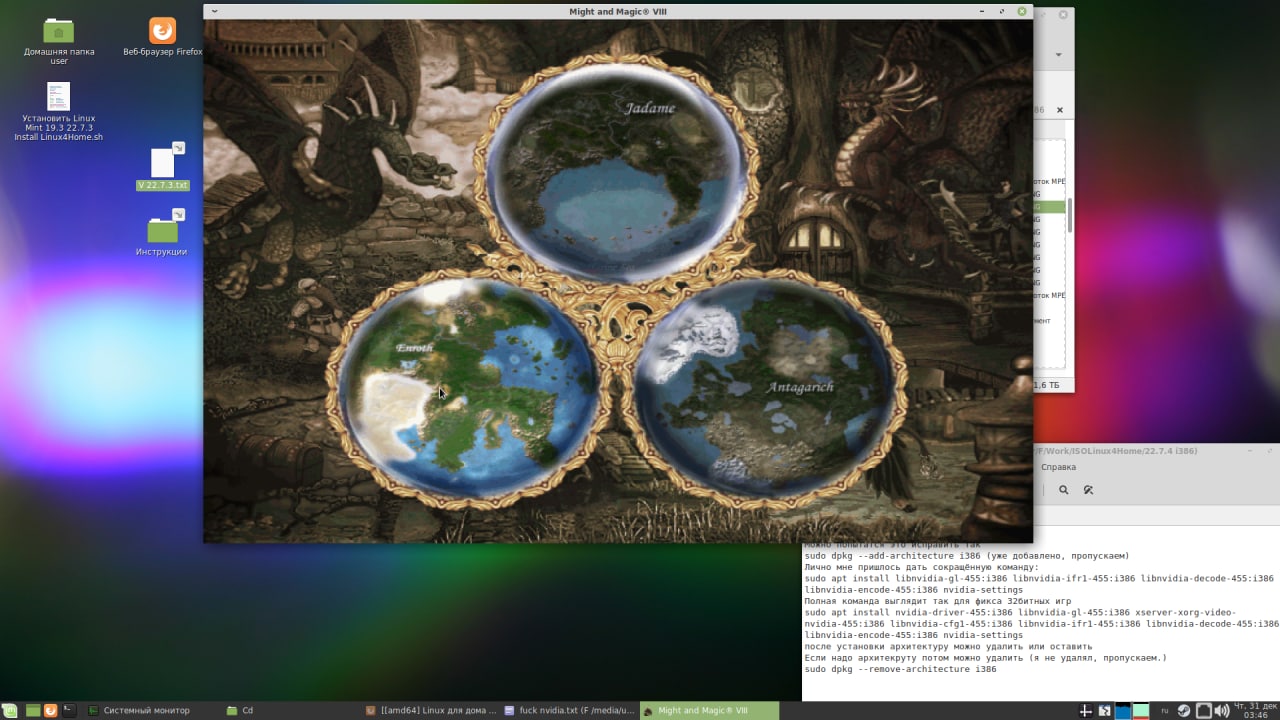Close the tab with the X in file manager

(1060, 110)
